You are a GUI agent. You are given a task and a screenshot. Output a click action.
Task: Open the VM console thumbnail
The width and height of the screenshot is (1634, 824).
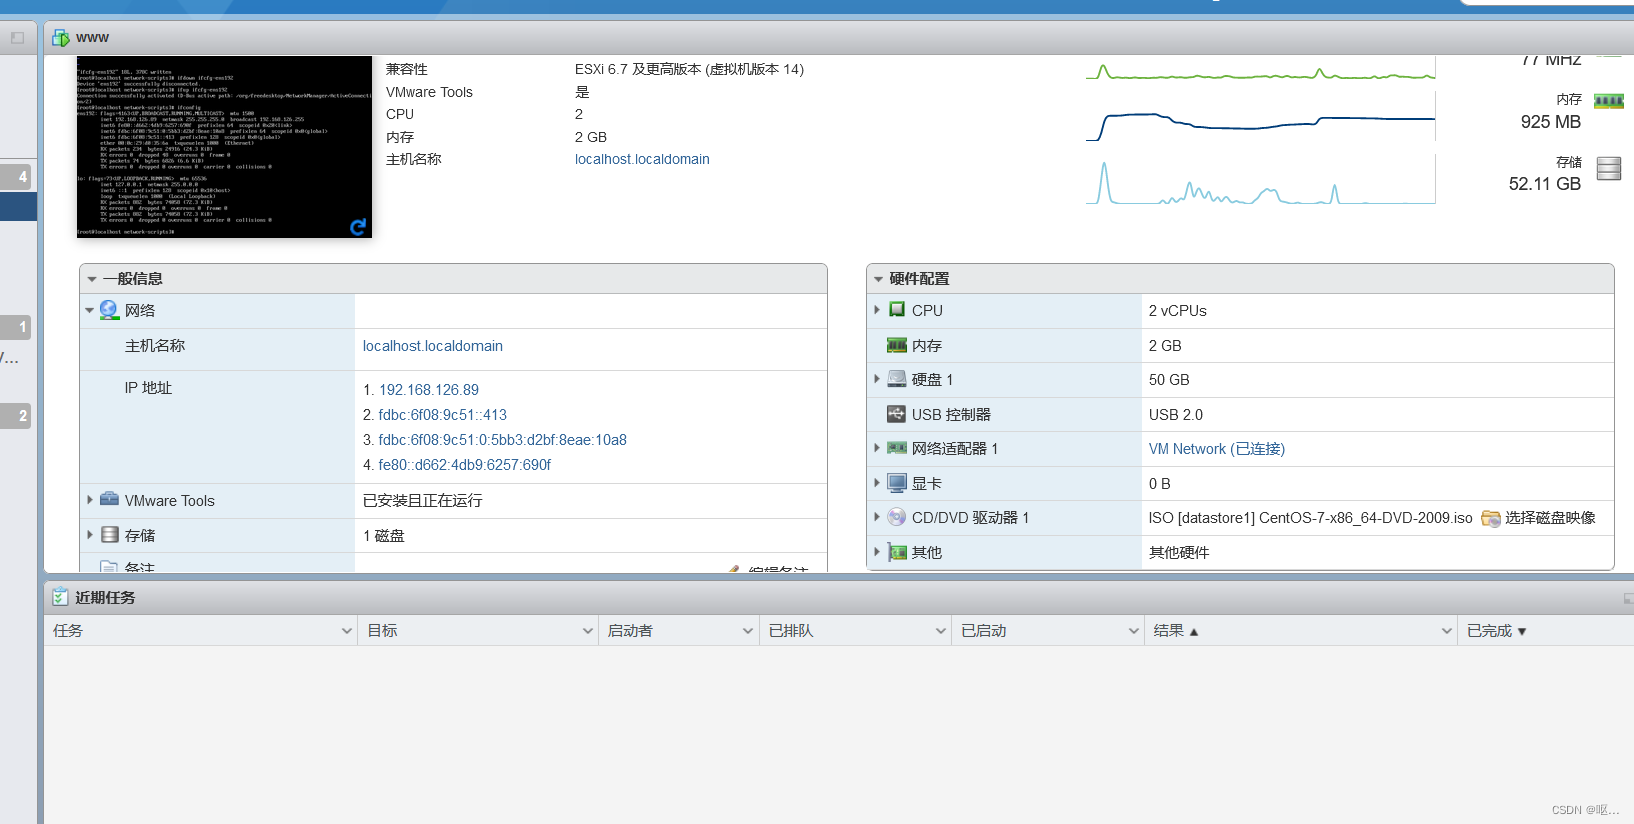pos(224,147)
